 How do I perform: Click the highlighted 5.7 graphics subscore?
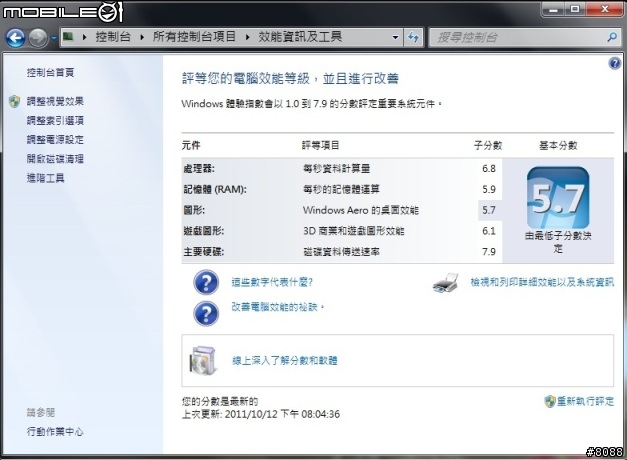(x=489, y=210)
